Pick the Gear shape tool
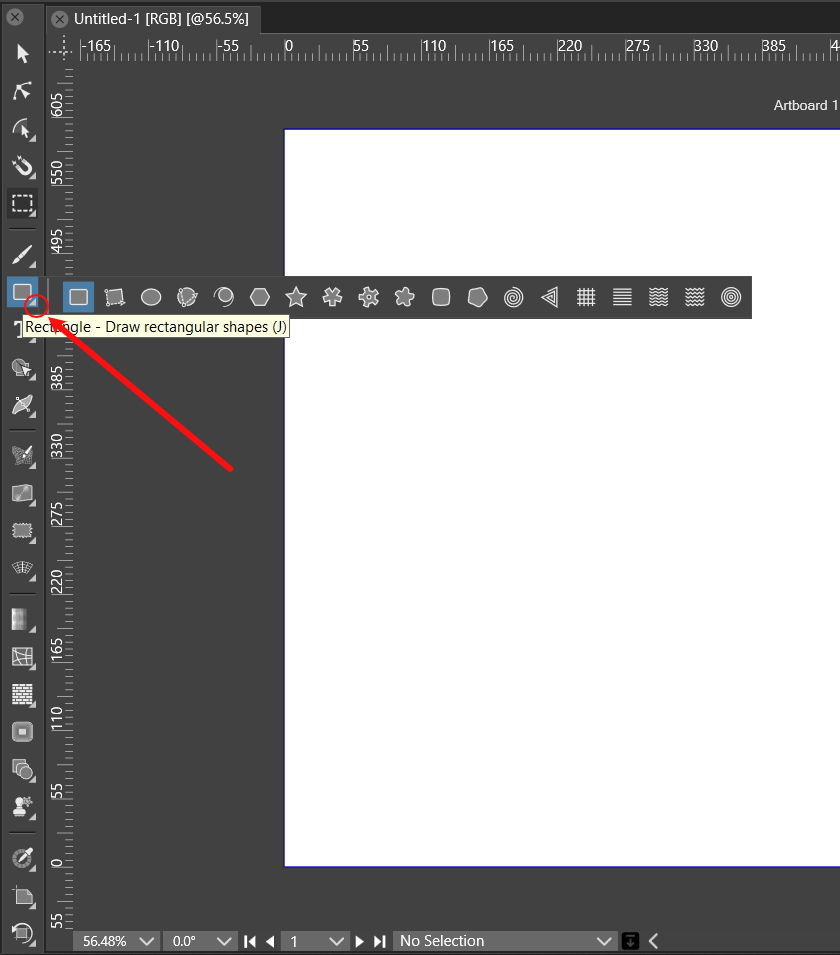Screen dimensions: 840x955 pos(369,297)
